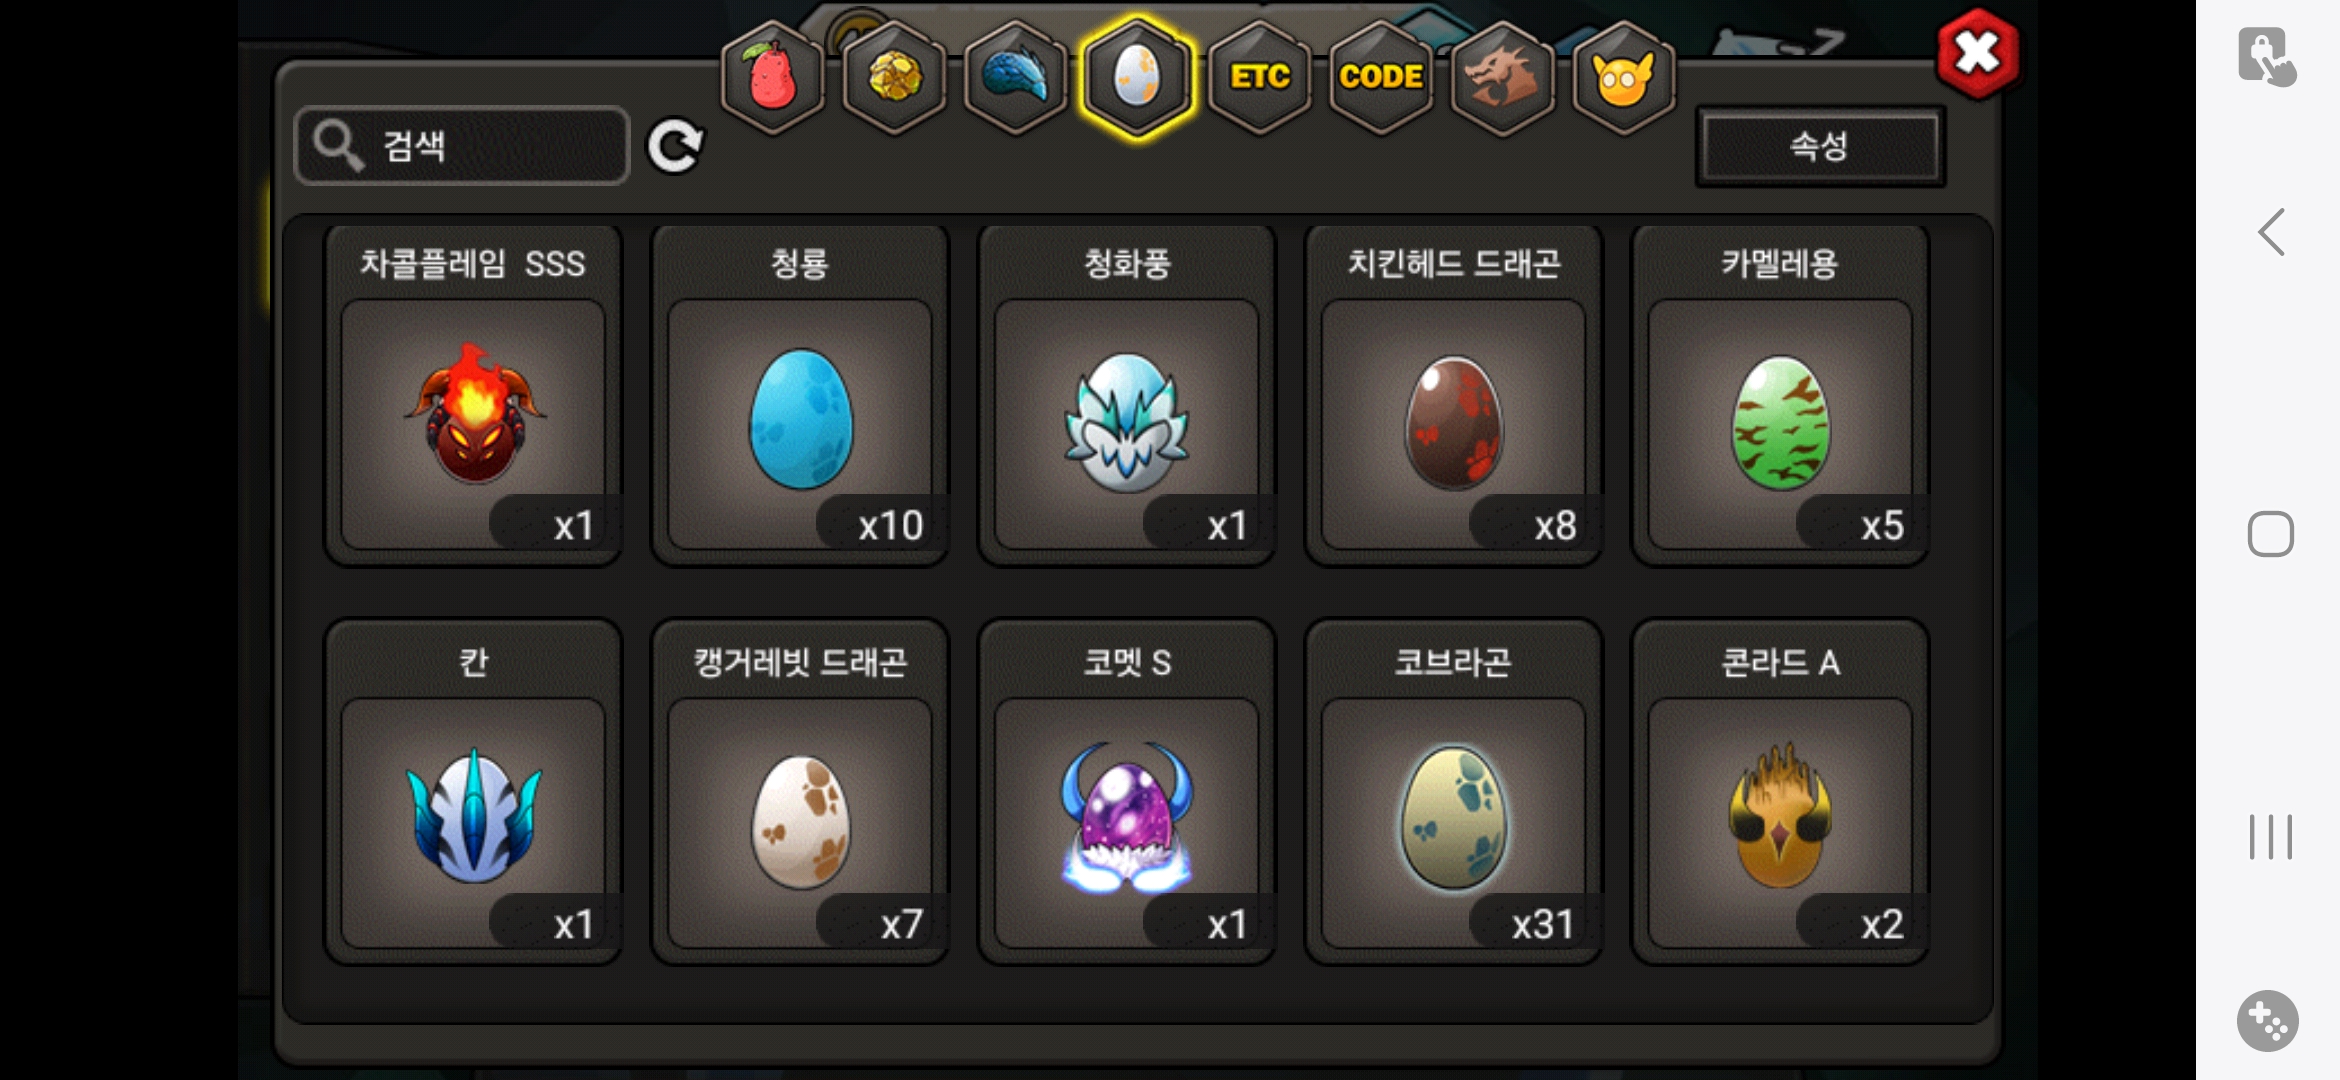
Task: Switch to the ETC tab
Action: tap(1259, 77)
